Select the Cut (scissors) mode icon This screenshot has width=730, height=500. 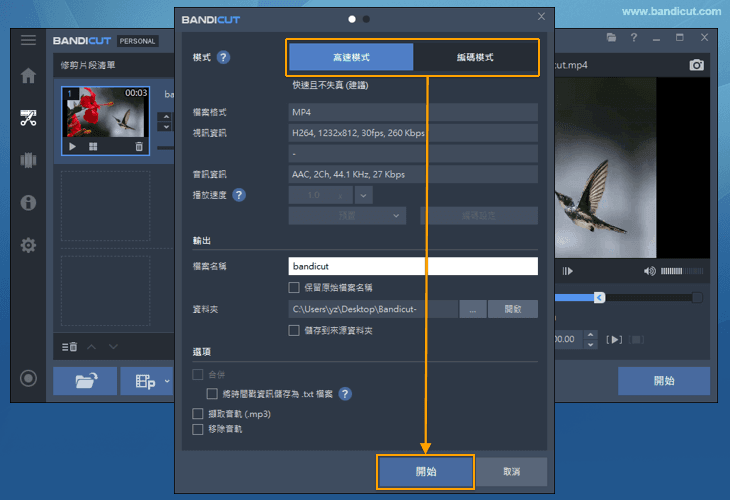pyautogui.click(x=28, y=118)
